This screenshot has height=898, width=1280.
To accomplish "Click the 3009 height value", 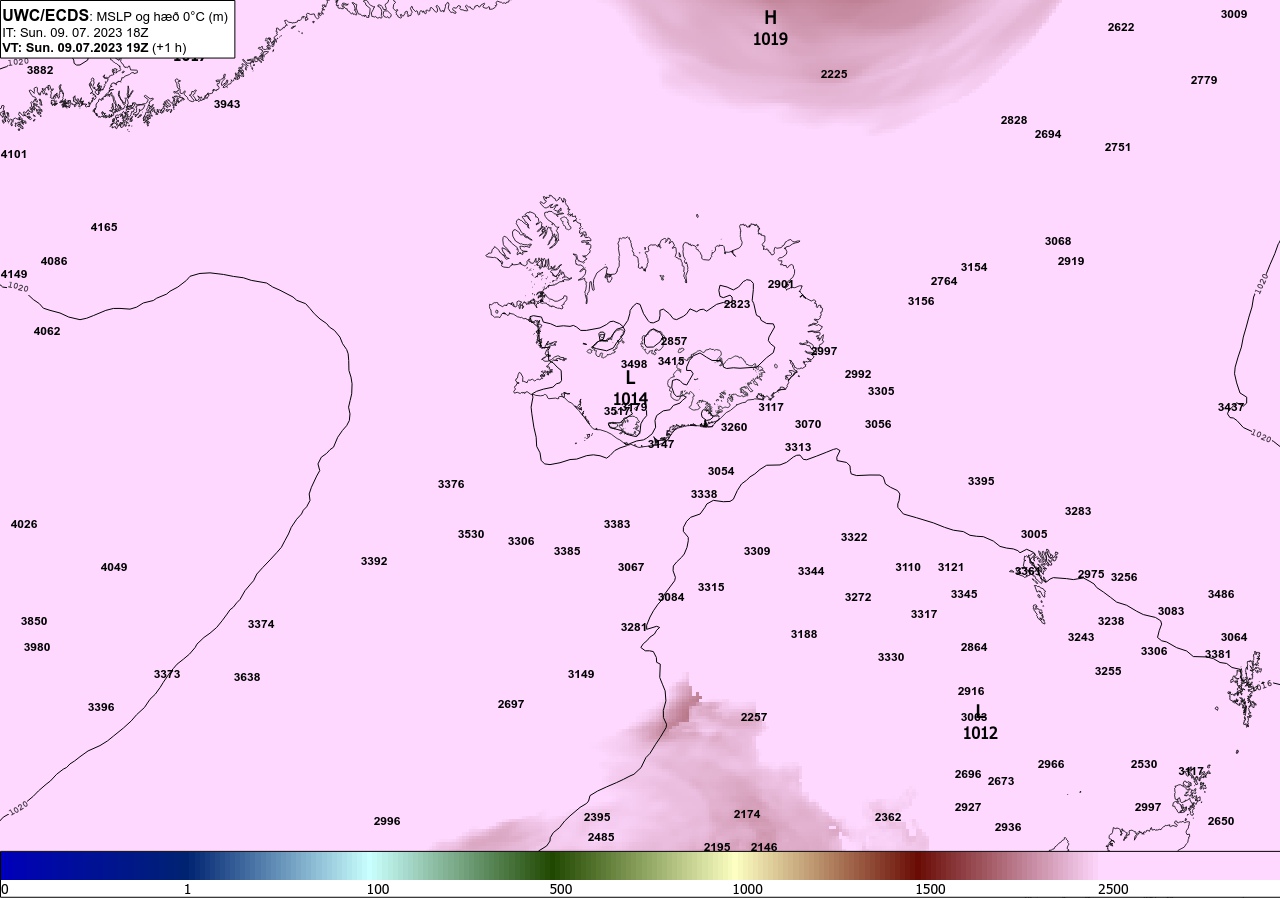I will pyautogui.click(x=1234, y=14).
